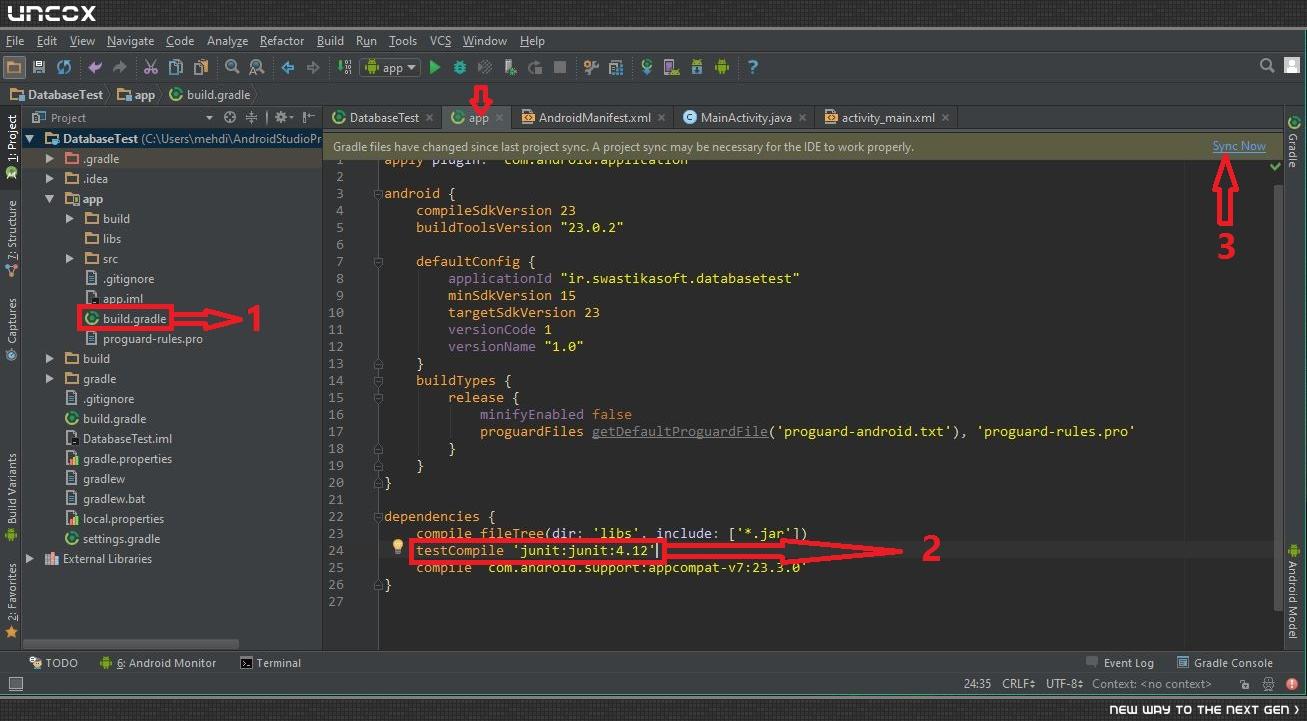Click the Undo arrow icon

coord(95,67)
